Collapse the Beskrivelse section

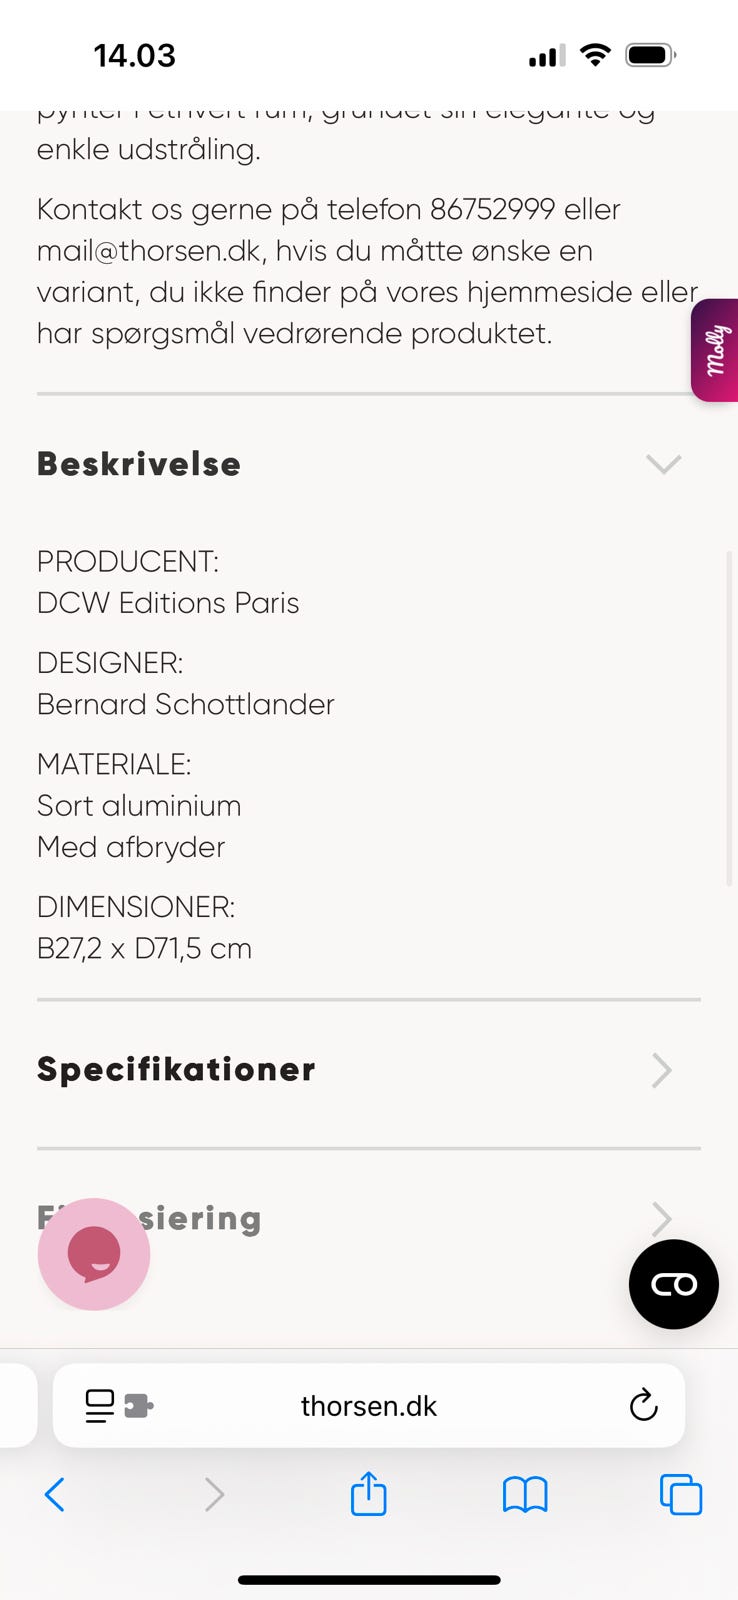(663, 464)
